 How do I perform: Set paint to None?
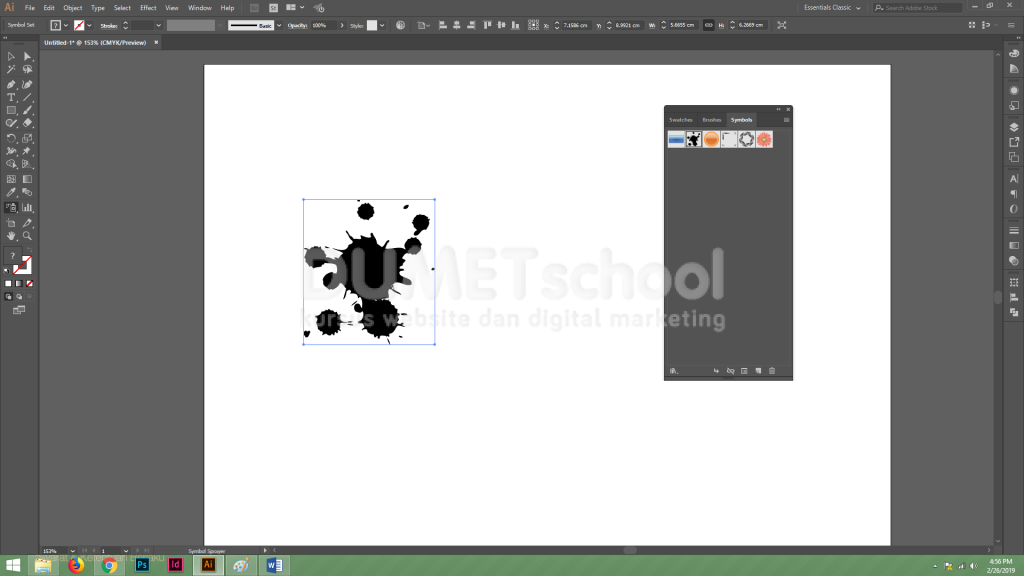(x=29, y=283)
